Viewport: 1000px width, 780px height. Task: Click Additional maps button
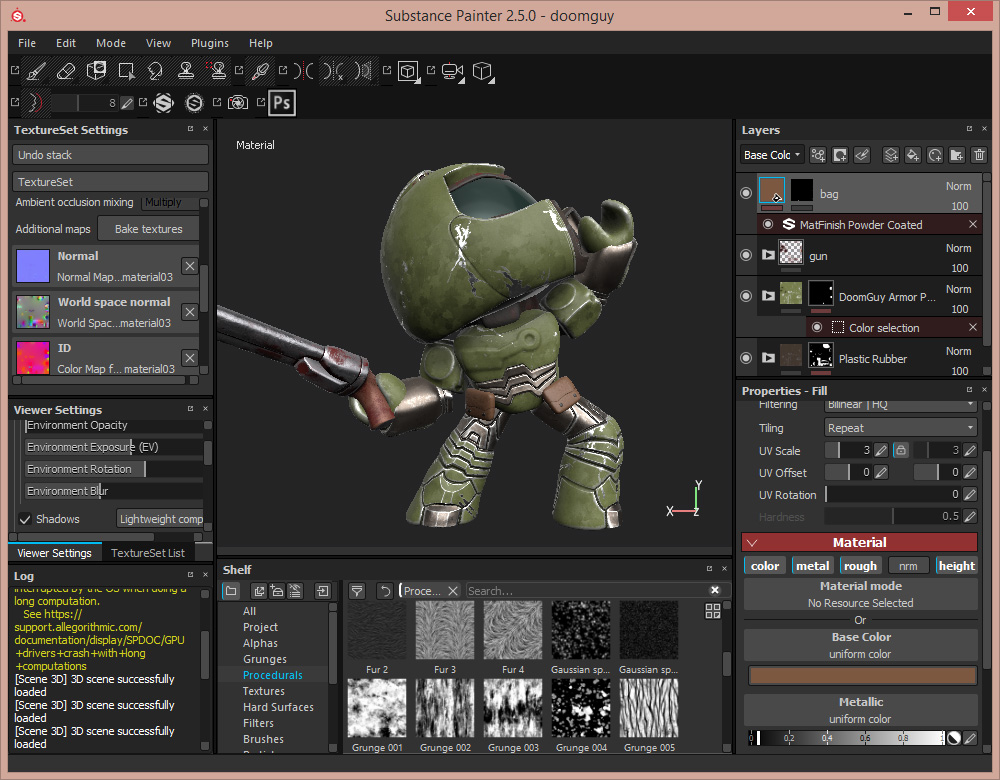(53, 229)
